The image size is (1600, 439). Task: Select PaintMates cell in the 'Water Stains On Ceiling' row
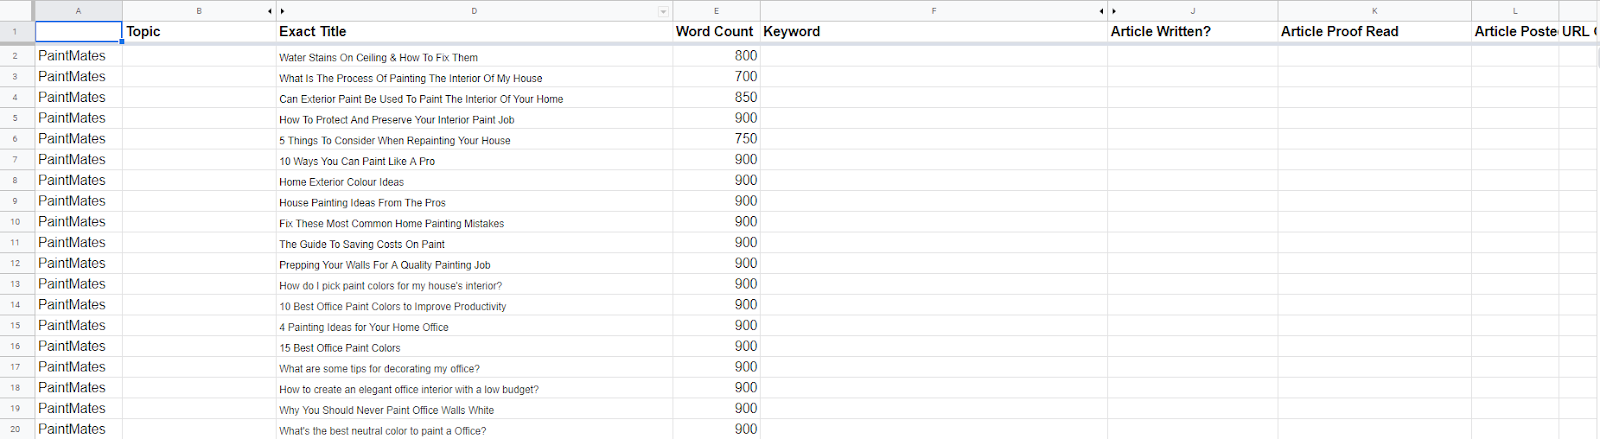pos(79,56)
